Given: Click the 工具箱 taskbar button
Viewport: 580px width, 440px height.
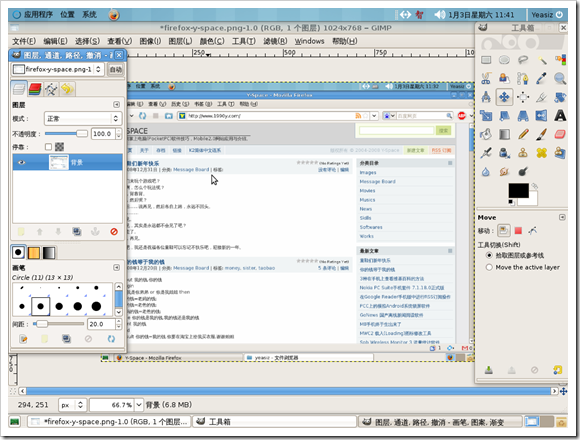Looking at the screenshot, I should tap(274, 422).
